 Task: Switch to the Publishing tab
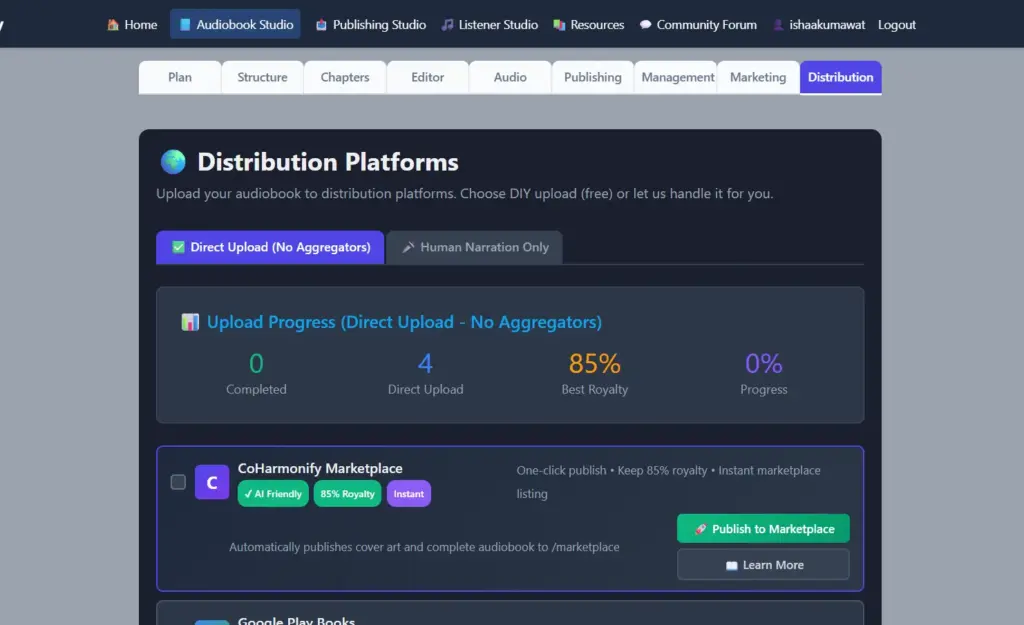pos(592,76)
